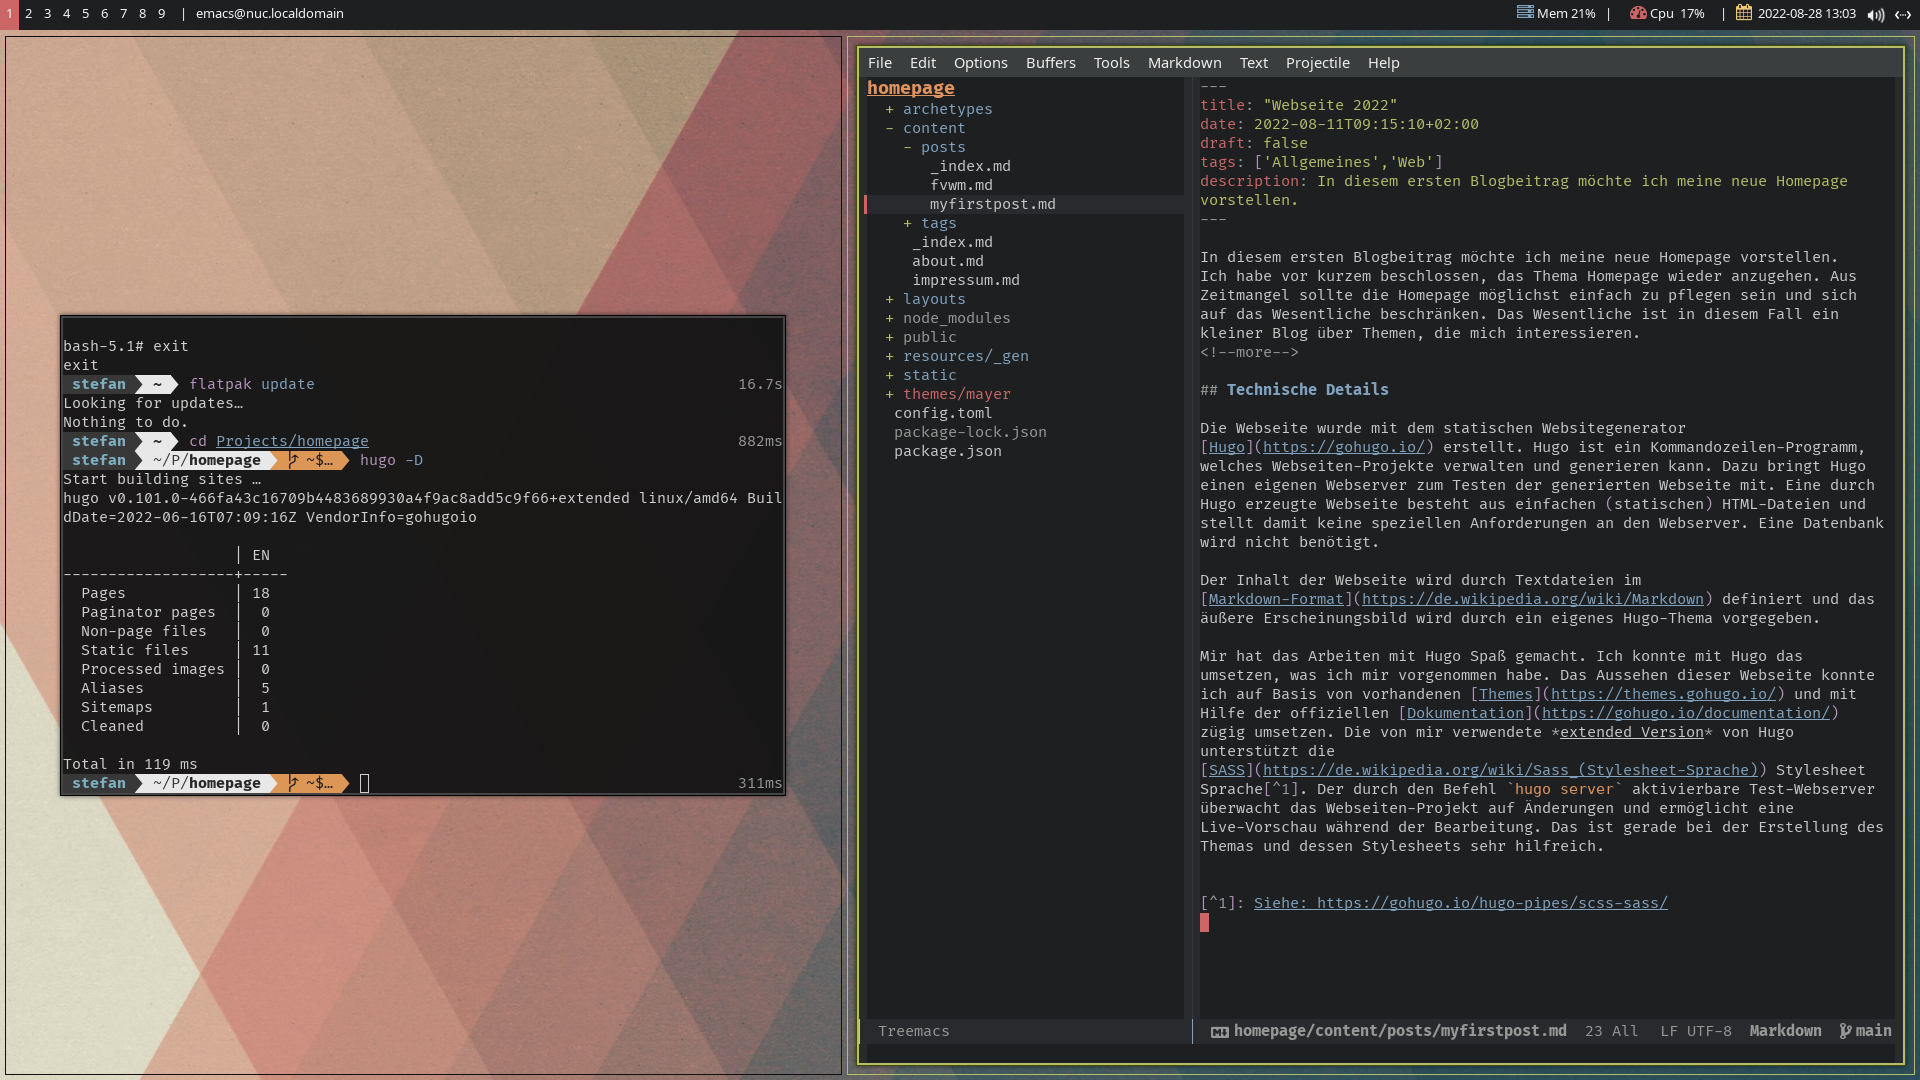Click the 'Technische Details' heading

coord(1307,390)
